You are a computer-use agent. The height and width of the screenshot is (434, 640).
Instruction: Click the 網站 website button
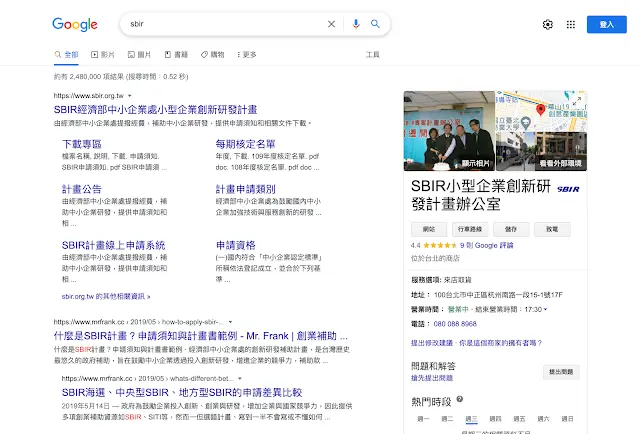point(429,229)
